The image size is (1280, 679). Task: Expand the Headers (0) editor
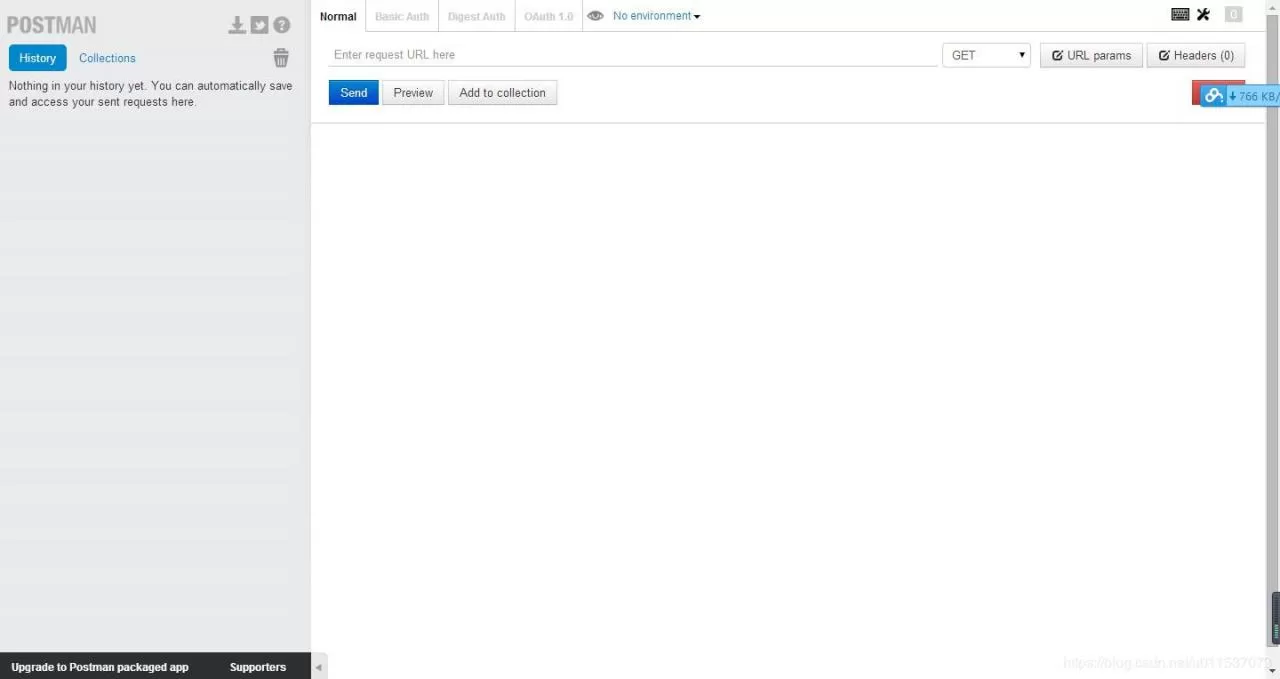click(x=1195, y=56)
